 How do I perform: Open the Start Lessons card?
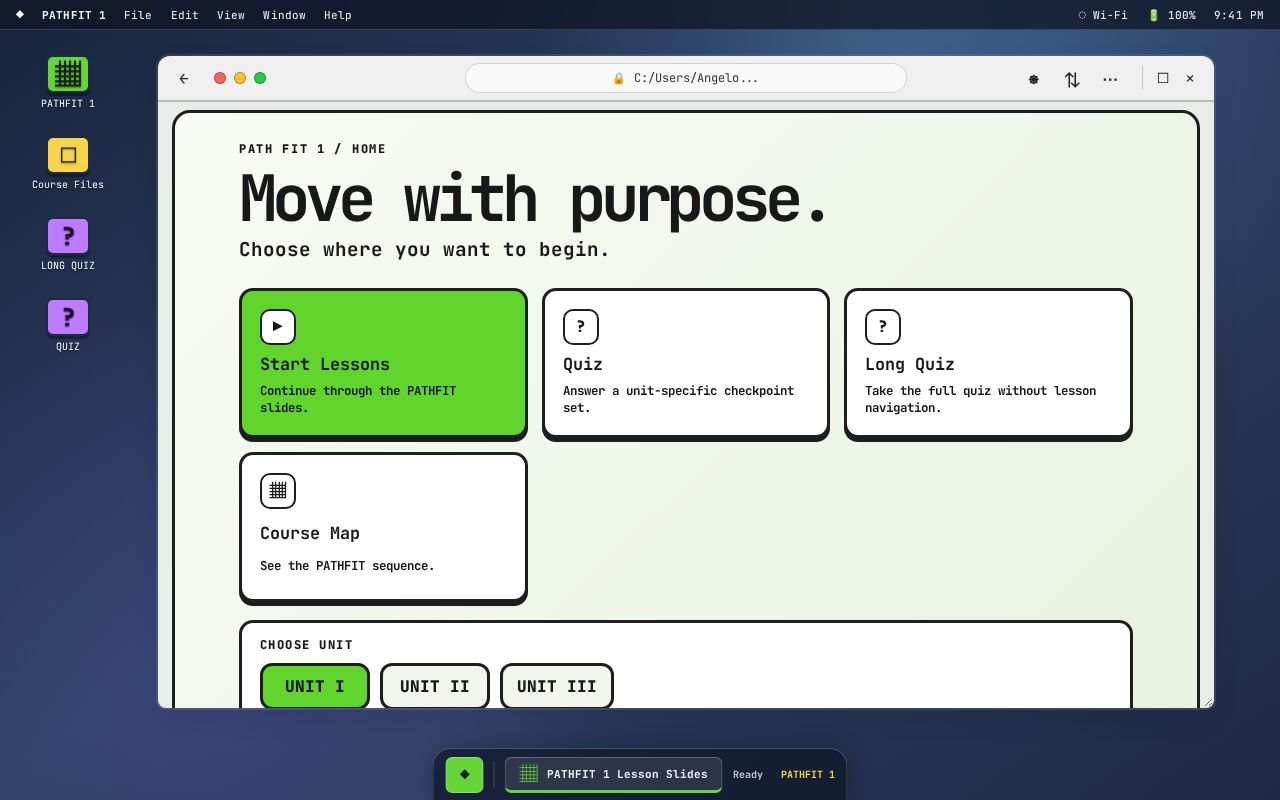[x=383, y=363]
